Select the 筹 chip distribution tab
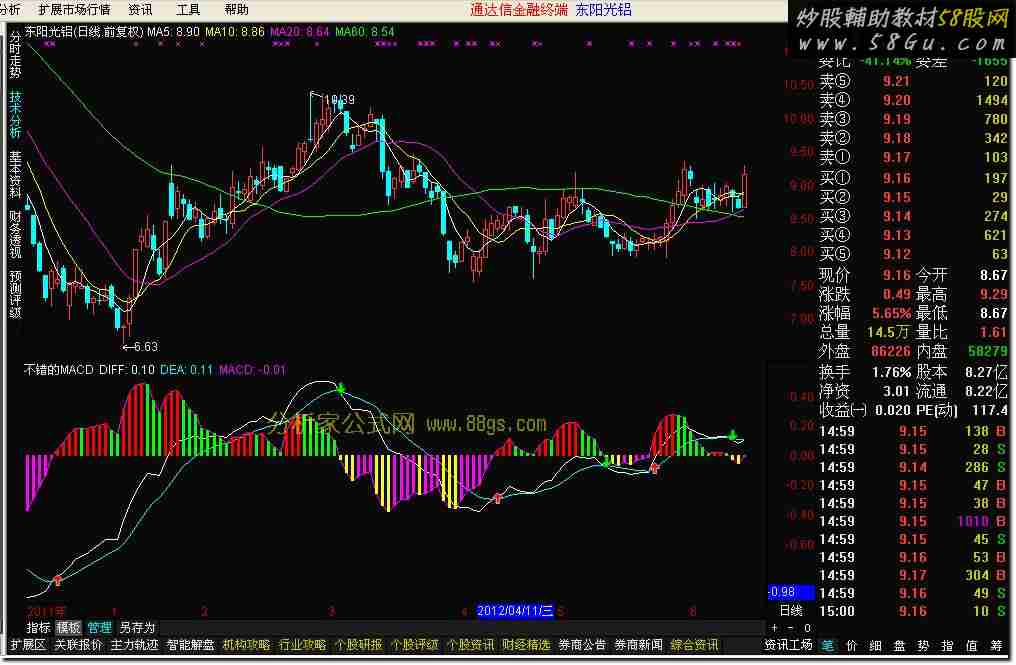 (996, 645)
